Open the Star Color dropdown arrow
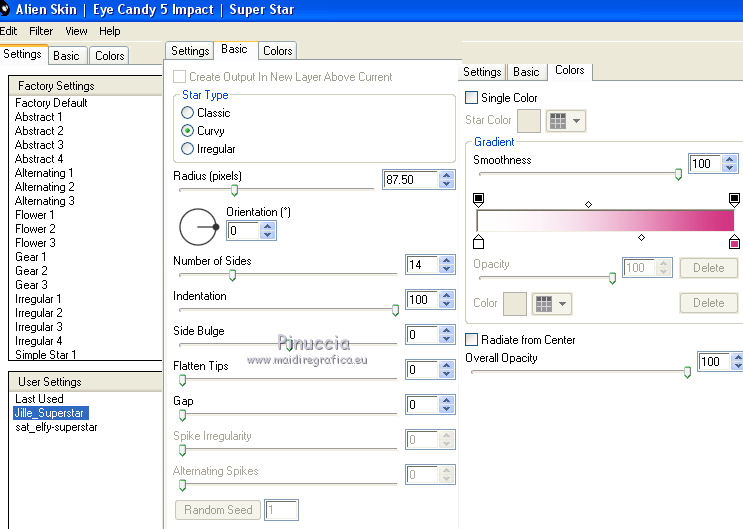 [576, 121]
